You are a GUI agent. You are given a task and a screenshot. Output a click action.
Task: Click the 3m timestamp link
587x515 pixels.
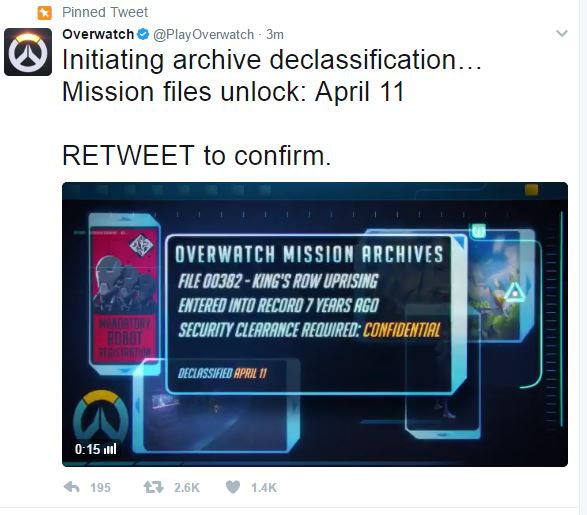coord(275,35)
